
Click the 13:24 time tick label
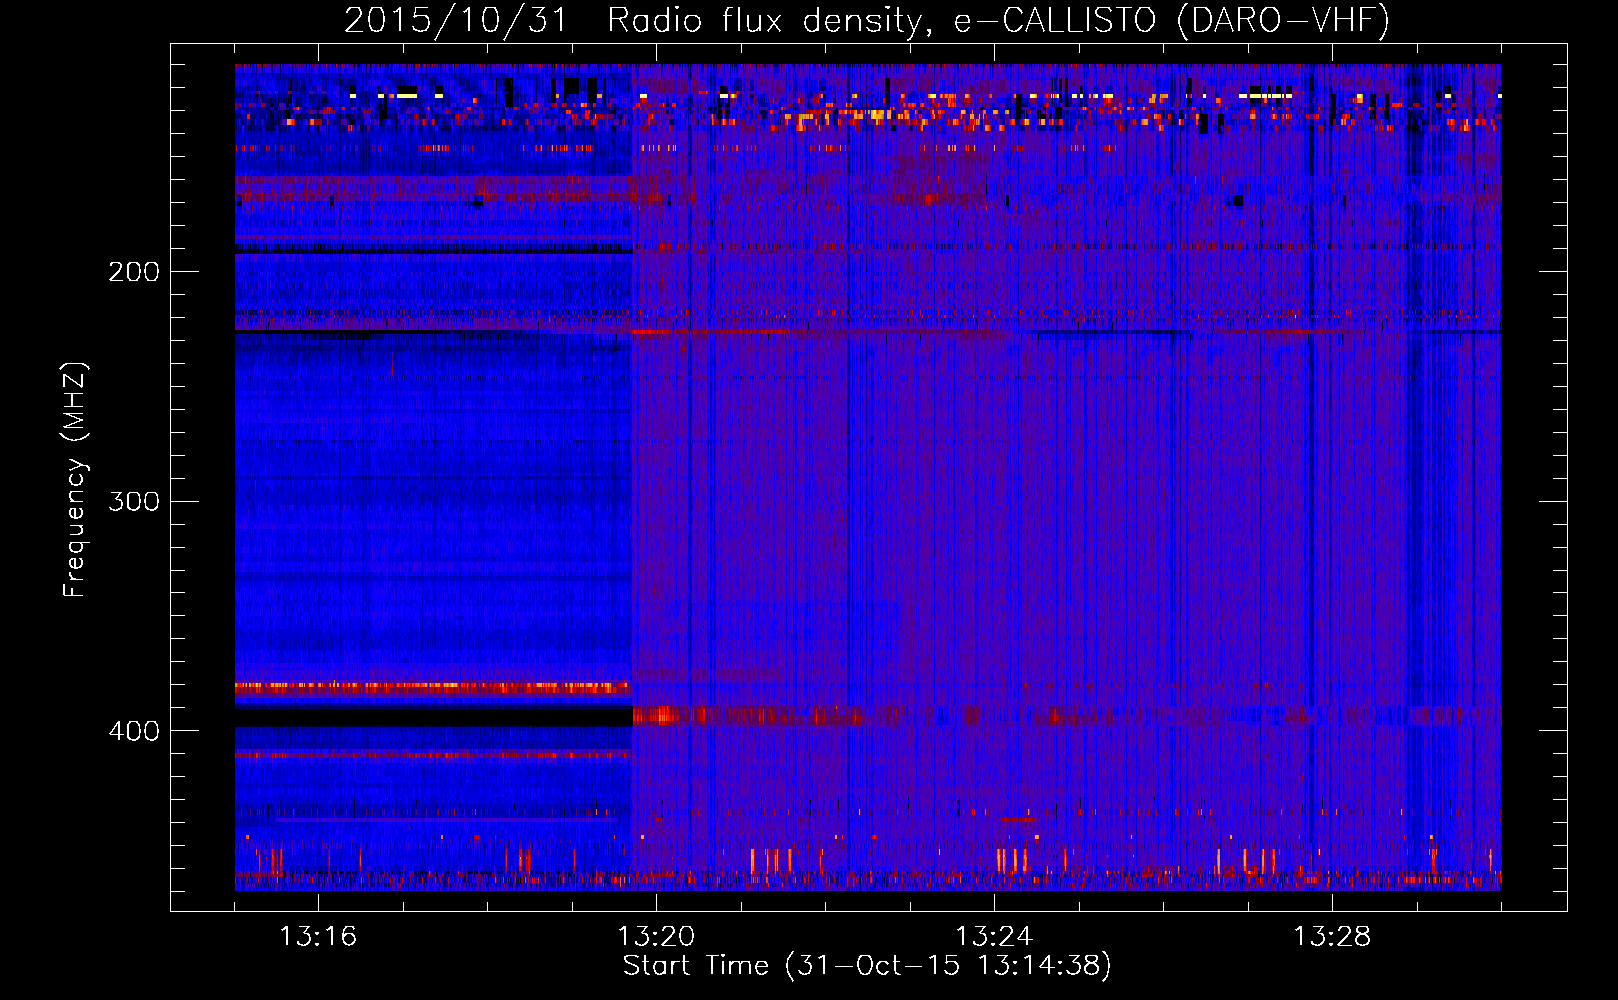[x=994, y=937]
